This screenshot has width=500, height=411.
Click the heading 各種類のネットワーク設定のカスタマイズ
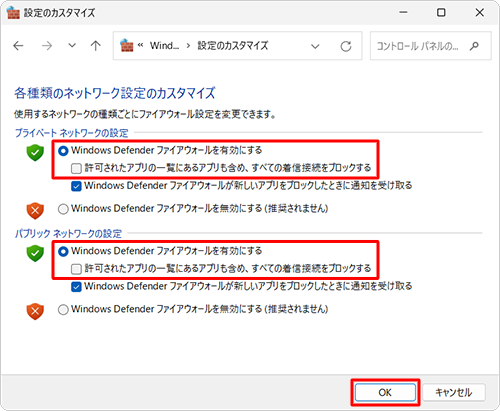tap(115, 93)
